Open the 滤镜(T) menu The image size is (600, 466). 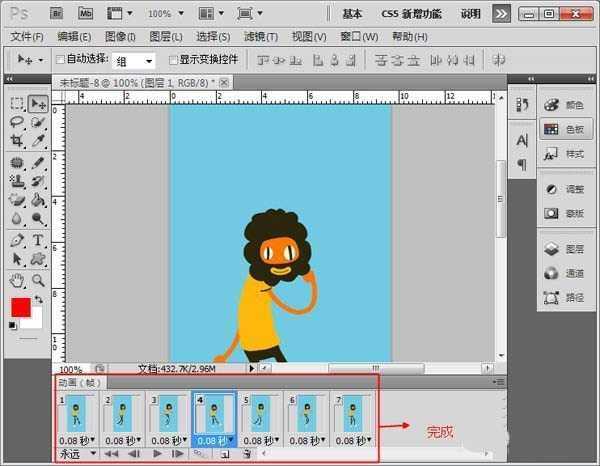pyautogui.click(x=258, y=37)
